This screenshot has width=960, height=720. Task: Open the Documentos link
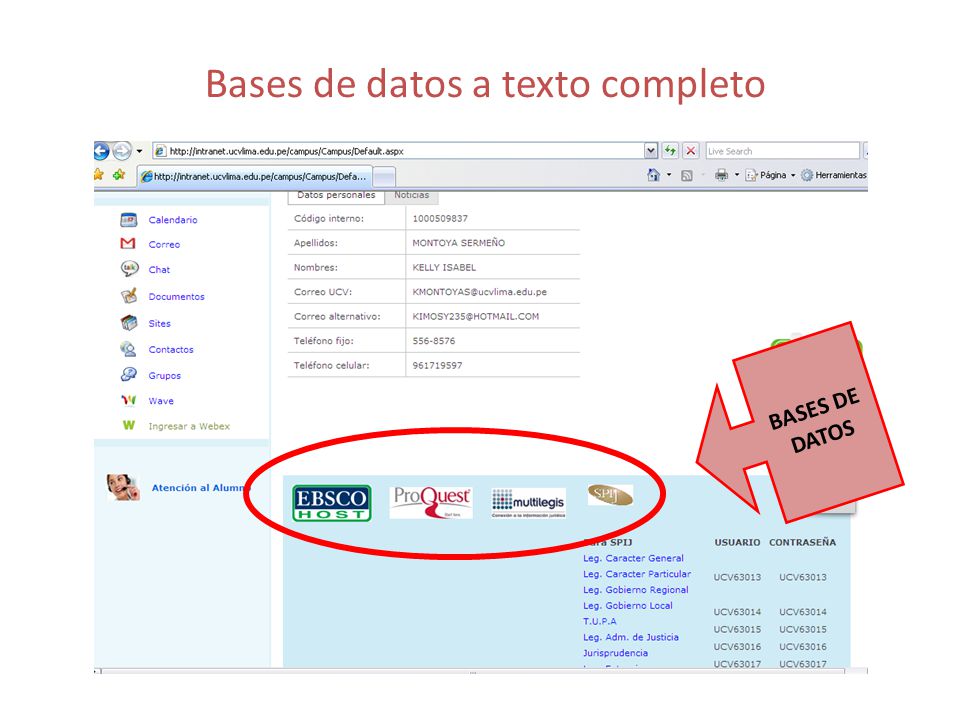[176, 296]
